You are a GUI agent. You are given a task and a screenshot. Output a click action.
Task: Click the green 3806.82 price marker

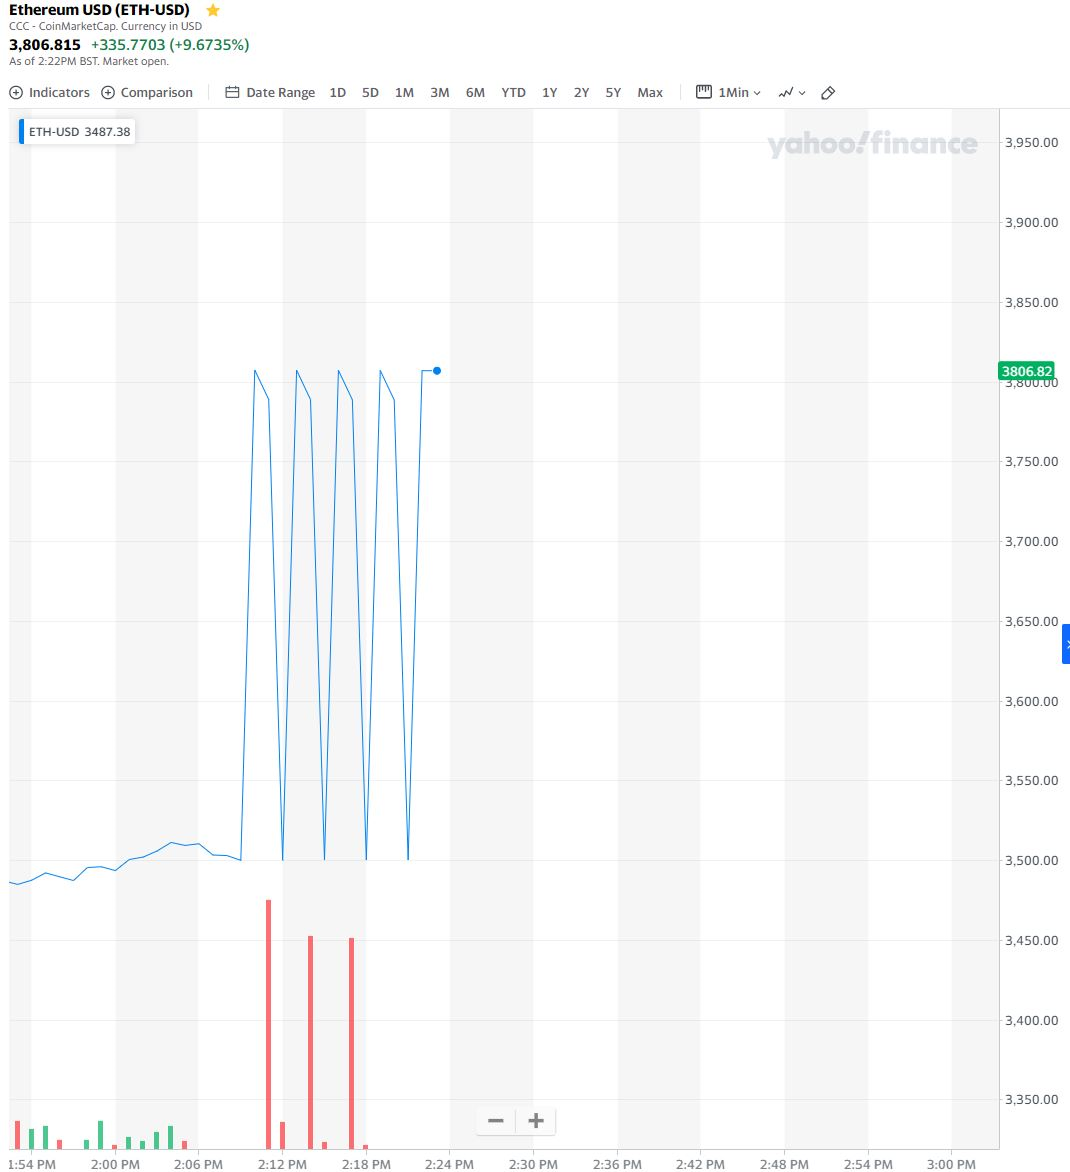coord(1026,371)
